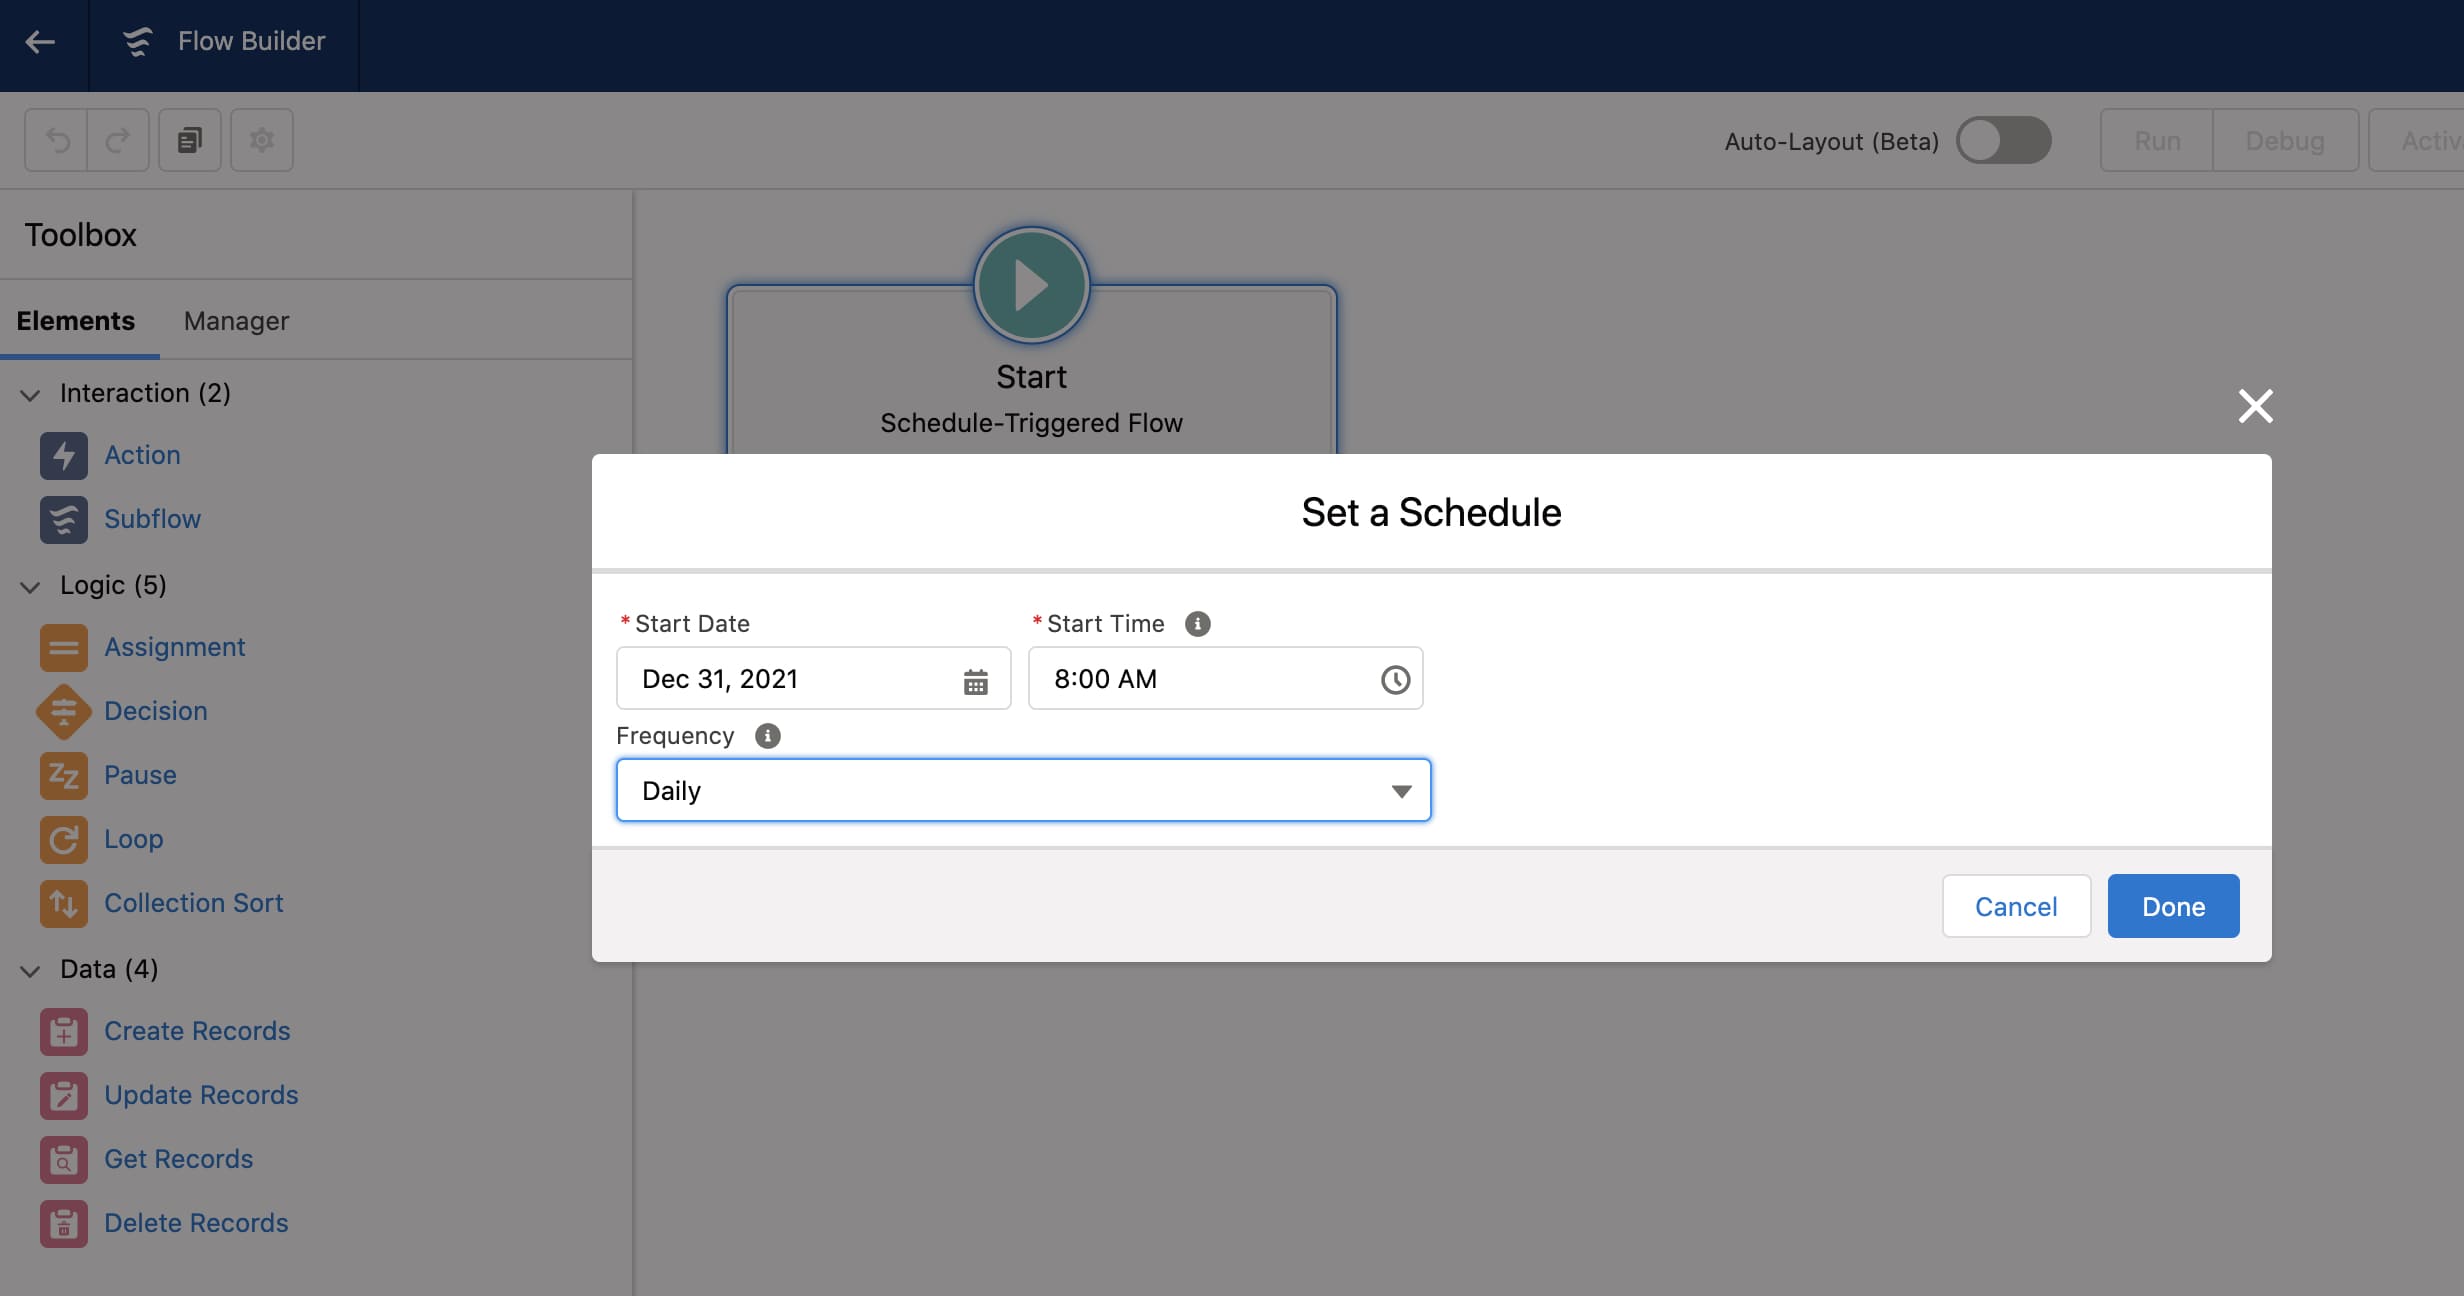Click the Start Time info icon

1197,623
